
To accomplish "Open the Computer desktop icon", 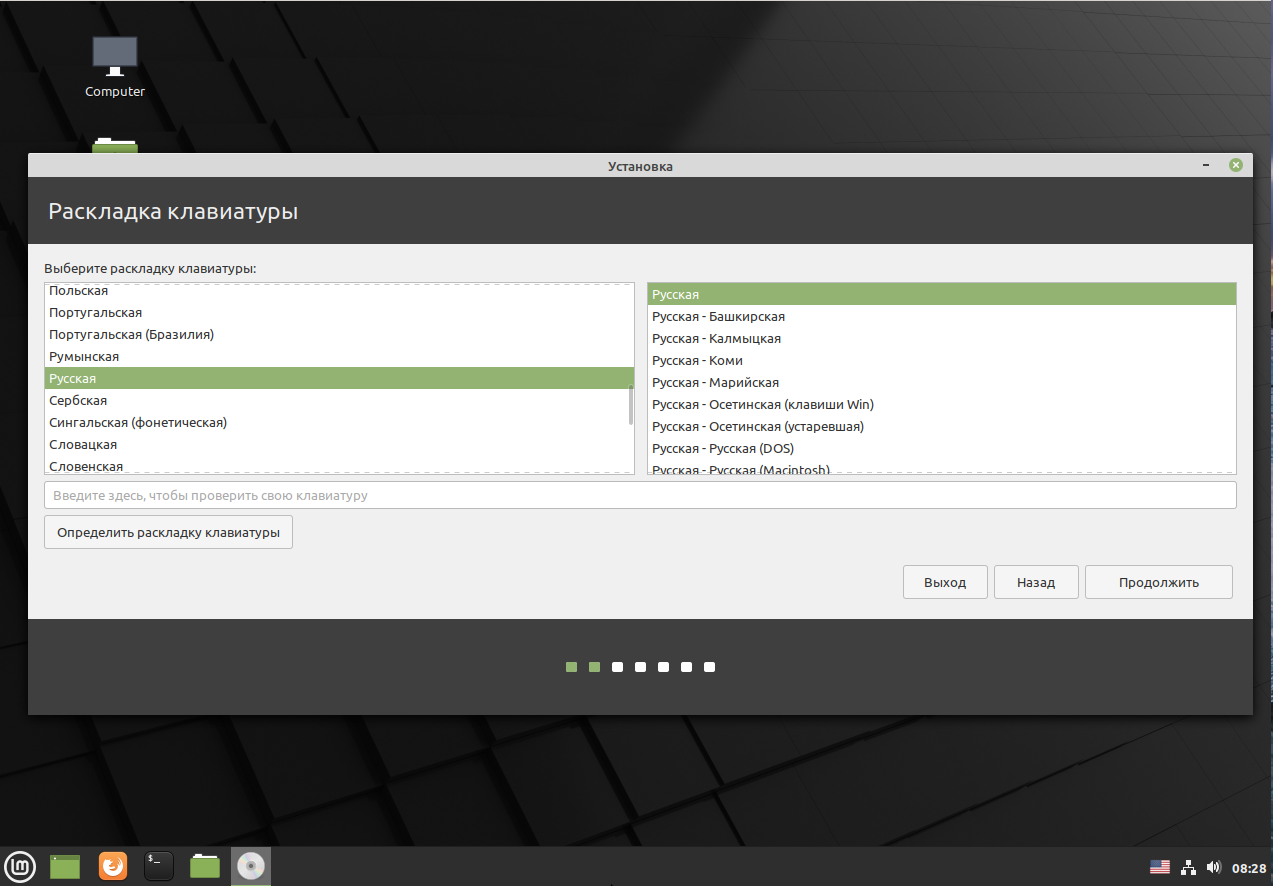I will click(115, 68).
